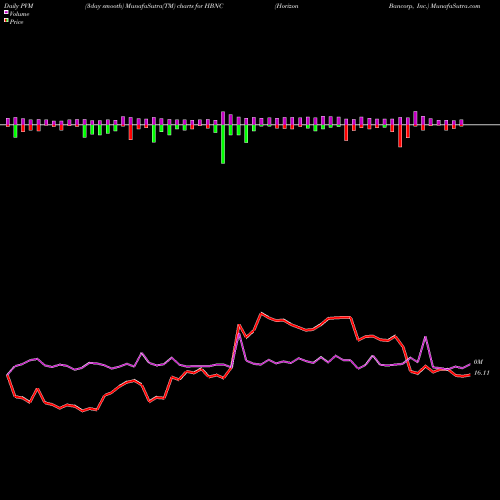This screenshot has width=500, height=500.
Task: Click the 'Bancorp, Inc.) MunafaSutra.com' text
Action: point(434,6)
